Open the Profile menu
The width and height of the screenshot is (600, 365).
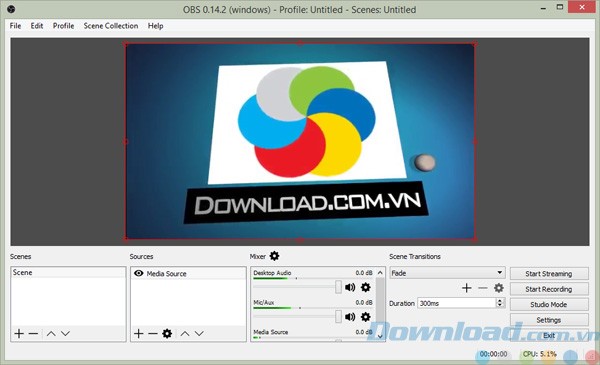64,26
